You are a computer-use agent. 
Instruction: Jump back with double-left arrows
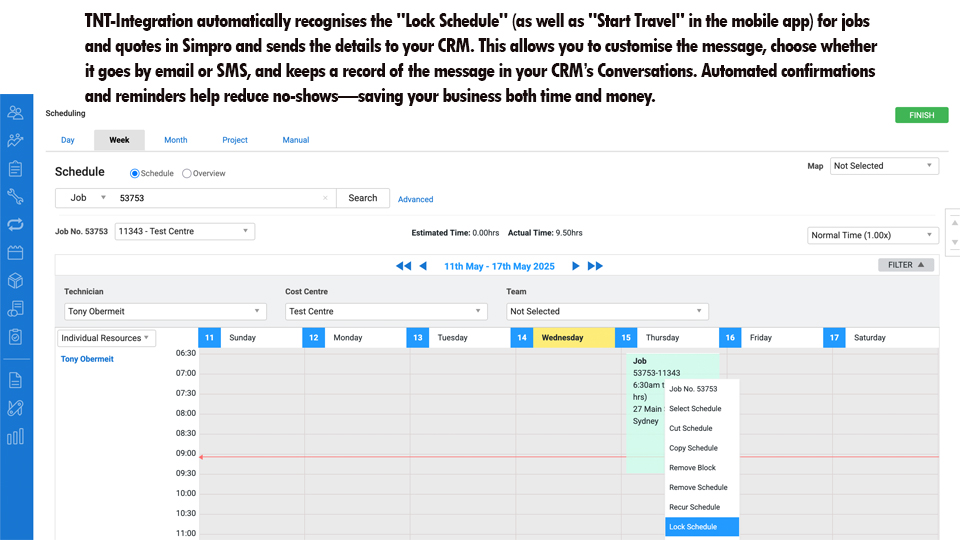403,266
